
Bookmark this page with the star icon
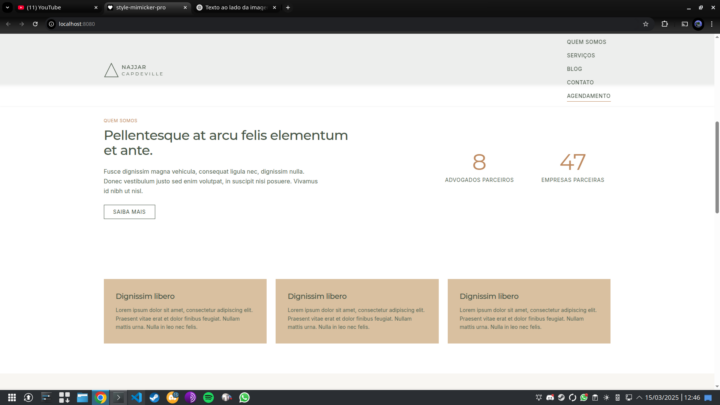click(x=646, y=23)
